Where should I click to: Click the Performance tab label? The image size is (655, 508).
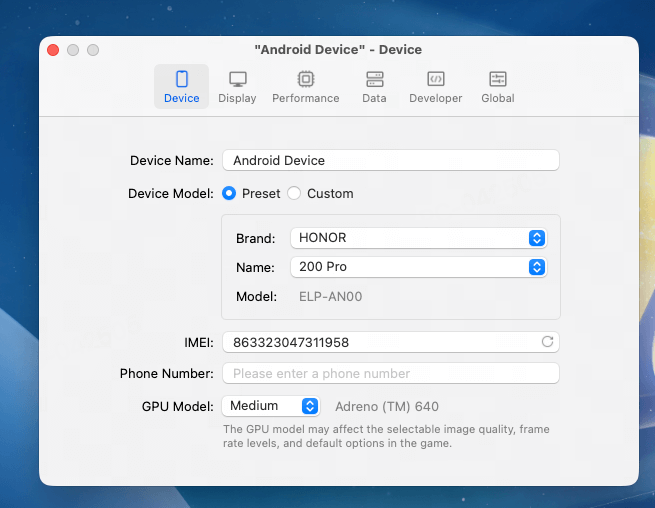coord(305,98)
